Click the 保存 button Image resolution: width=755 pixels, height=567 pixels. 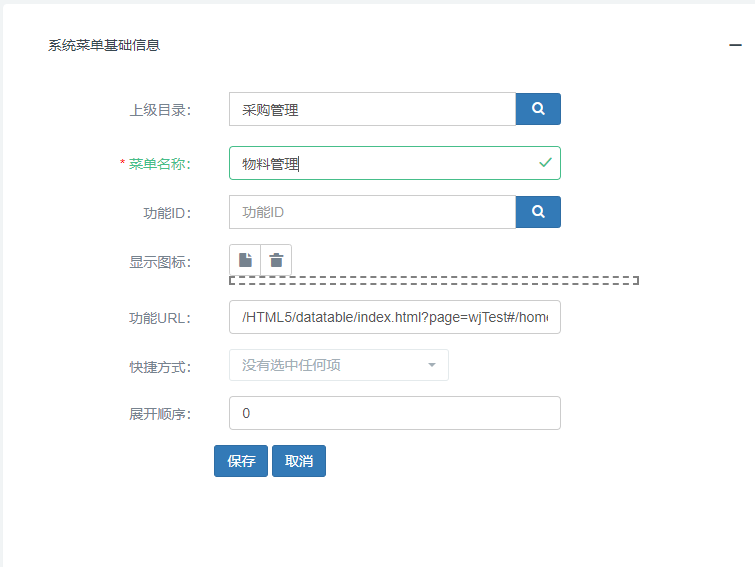[x=241, y=461]
